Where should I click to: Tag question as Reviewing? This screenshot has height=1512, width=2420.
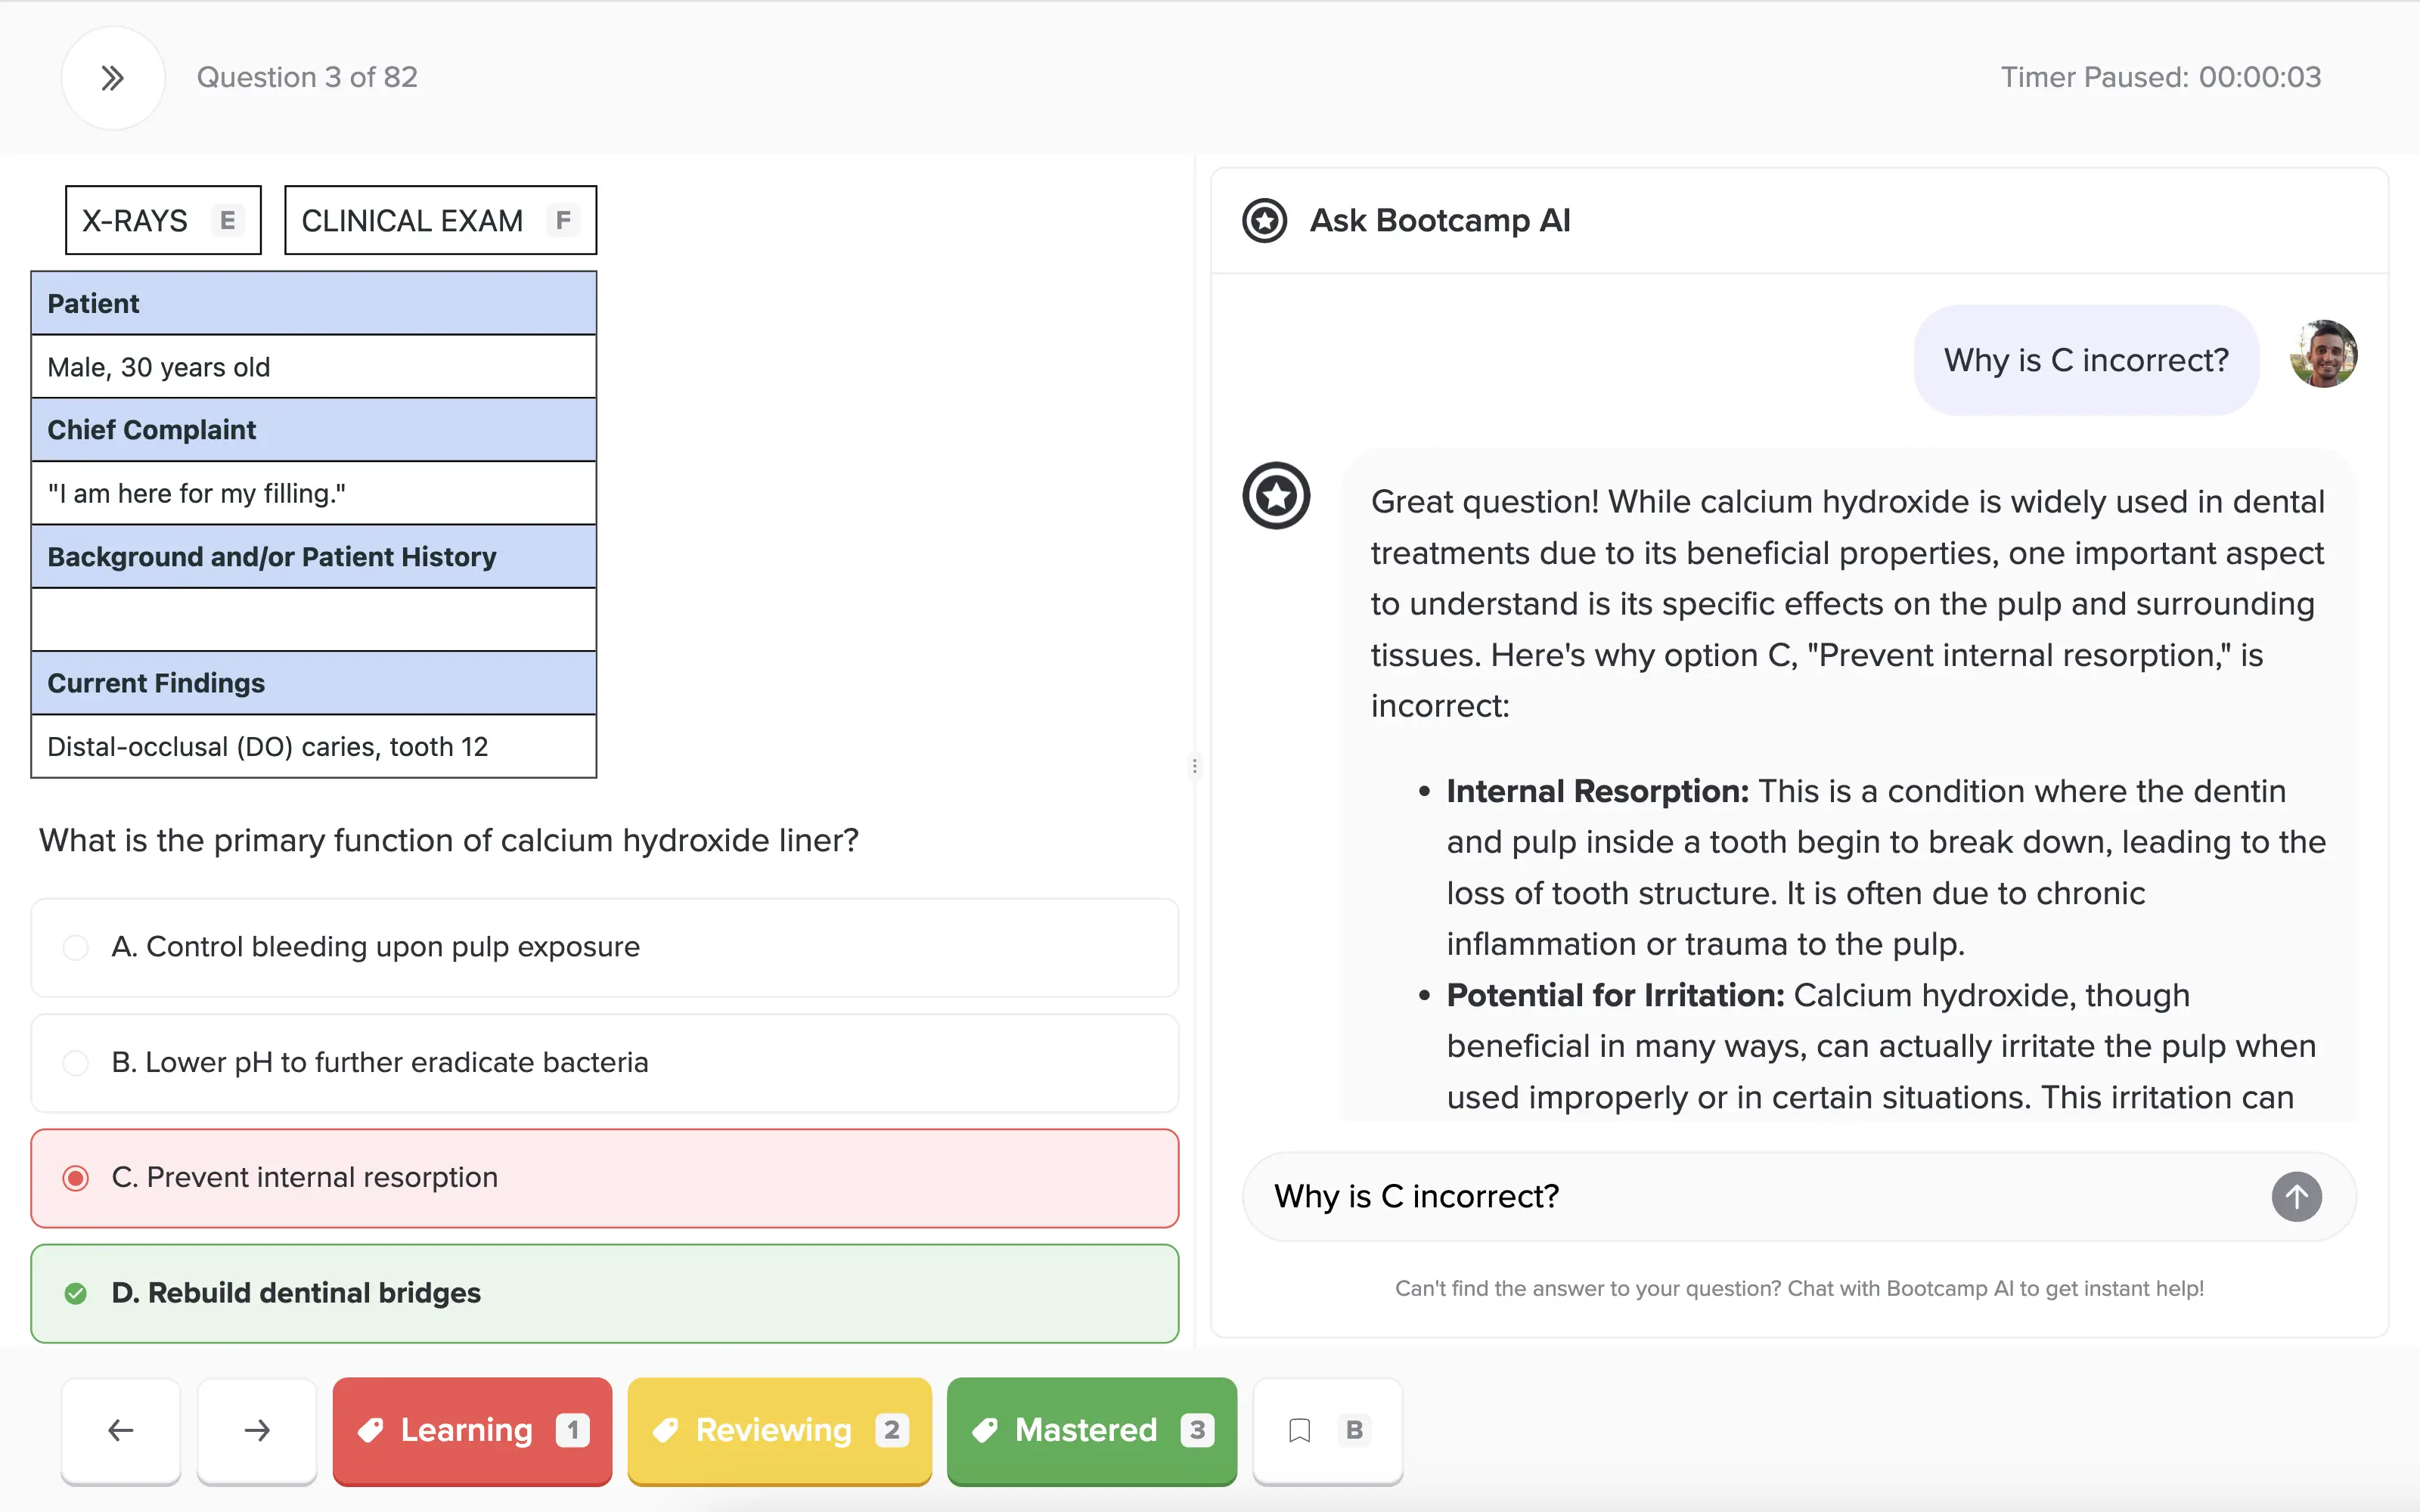click(x=779, y=1430)
